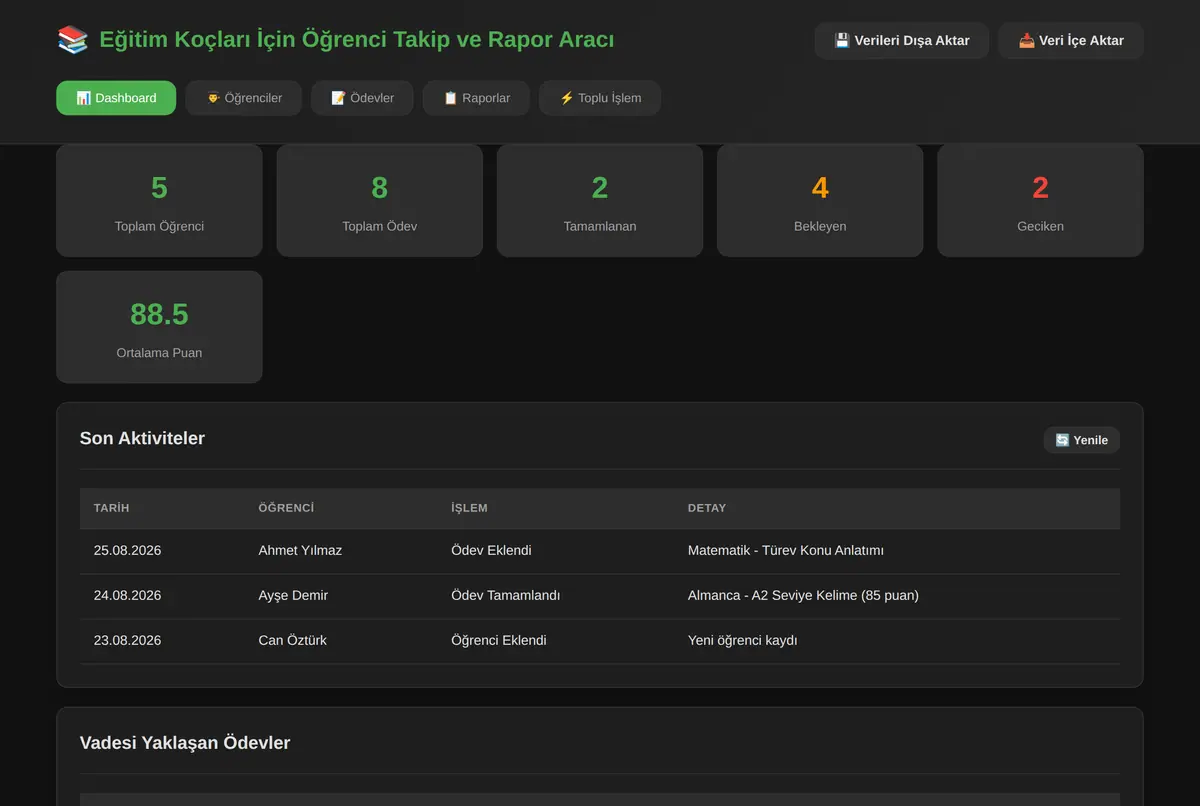Select the Tamamlanan stat card
The height and width of the screenshot is (806, 1200).
600,200
